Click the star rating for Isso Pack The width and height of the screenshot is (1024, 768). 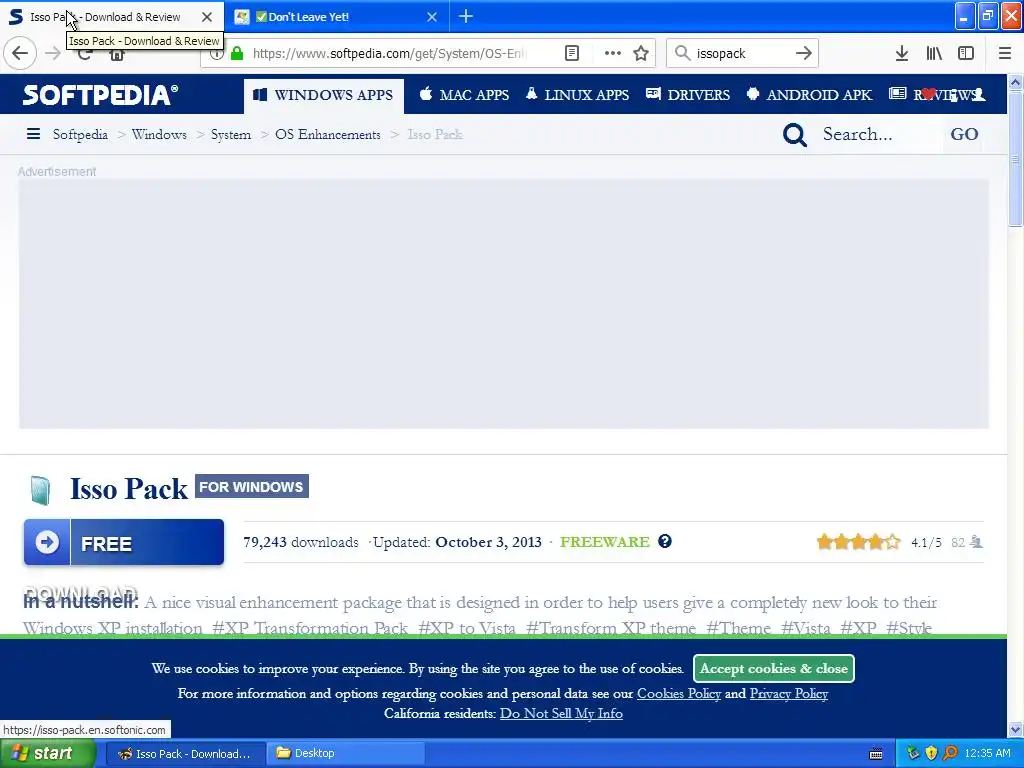[x=858, y=541]
